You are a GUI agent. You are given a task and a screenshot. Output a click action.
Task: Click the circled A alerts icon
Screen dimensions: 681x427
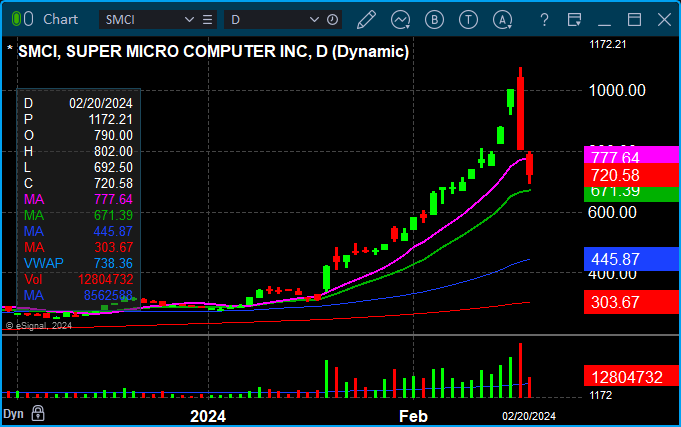coord(502,20)
